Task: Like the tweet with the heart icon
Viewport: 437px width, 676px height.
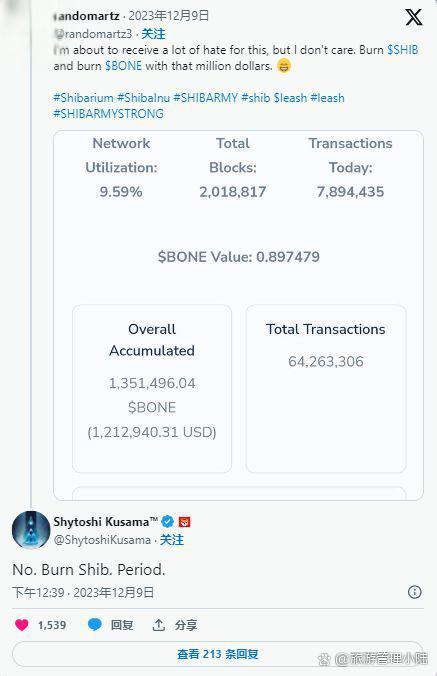Action: click(22, 625)
